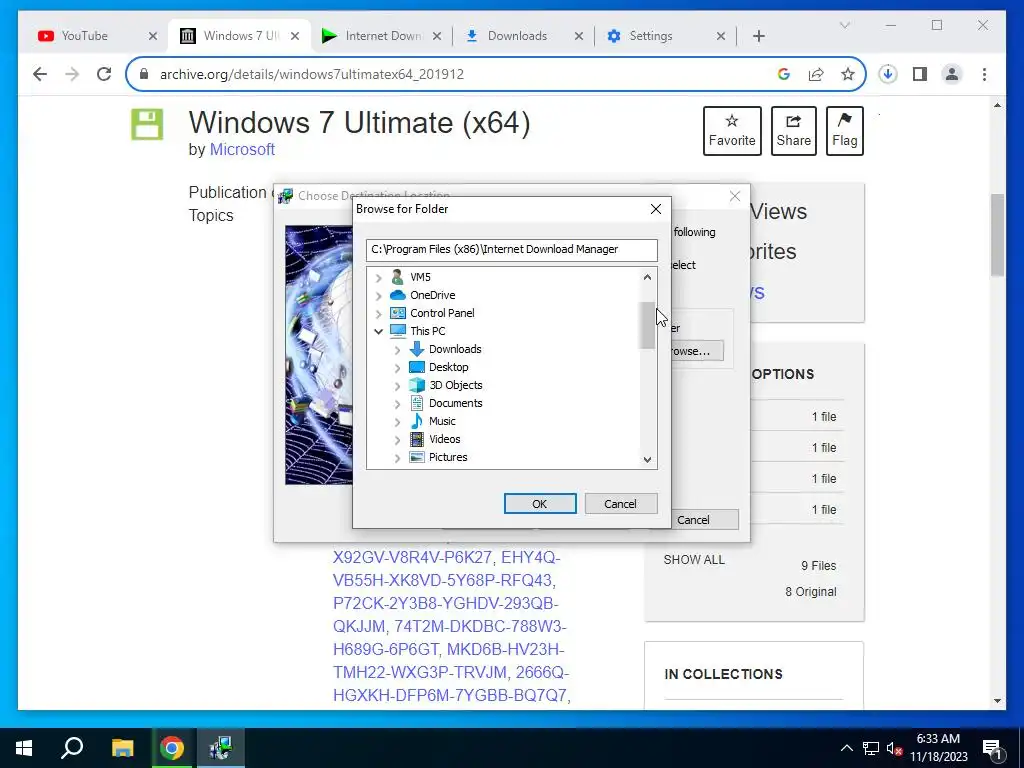Expand the Documents folder node
1024x768 pixels.
tap(397, 404)
